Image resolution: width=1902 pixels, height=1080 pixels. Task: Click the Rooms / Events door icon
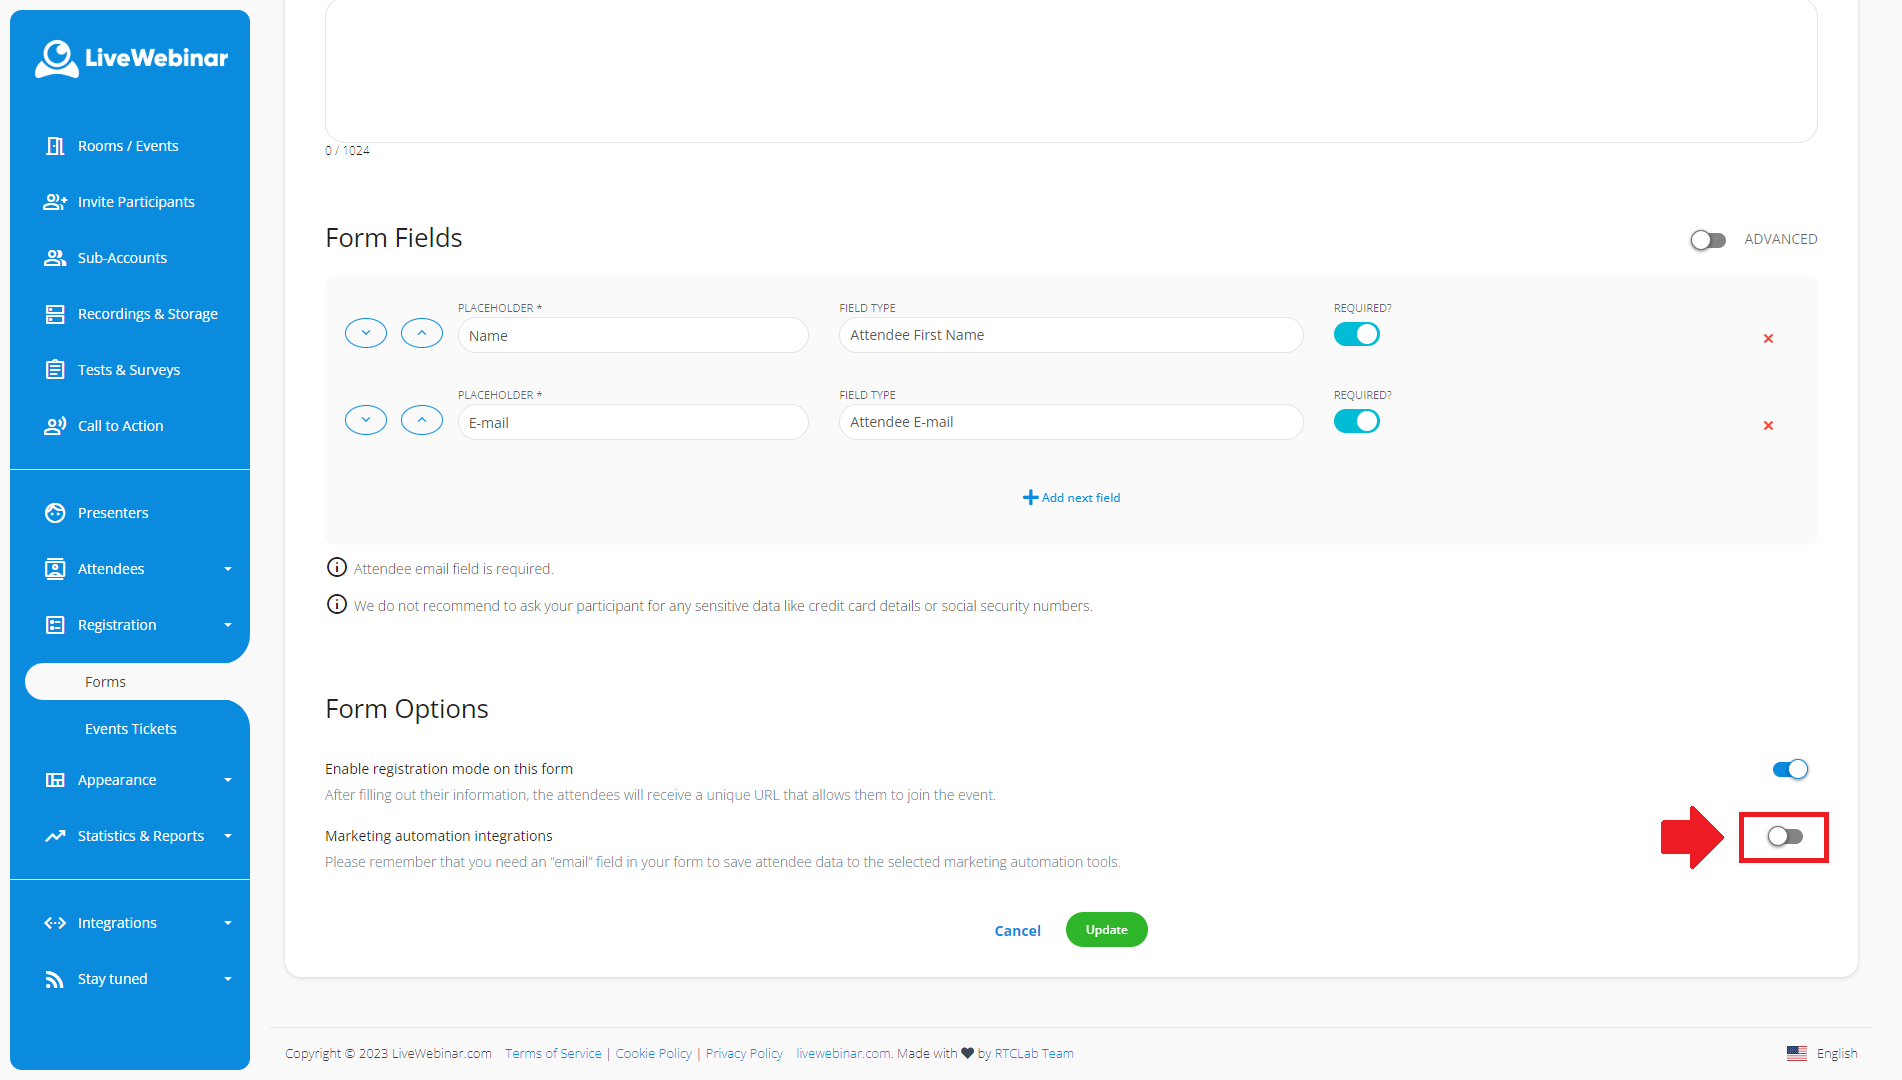55,146
